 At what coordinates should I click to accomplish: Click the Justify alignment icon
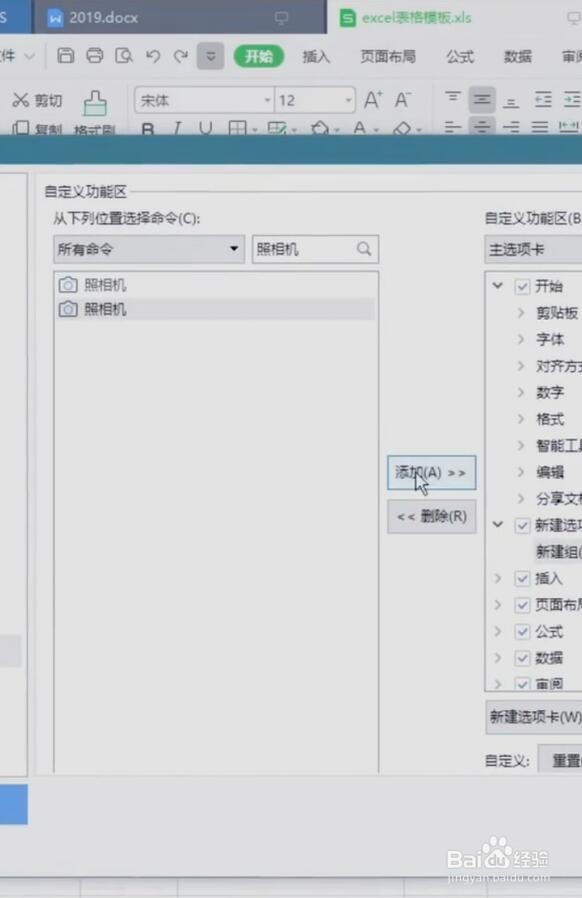click(540, 127)
